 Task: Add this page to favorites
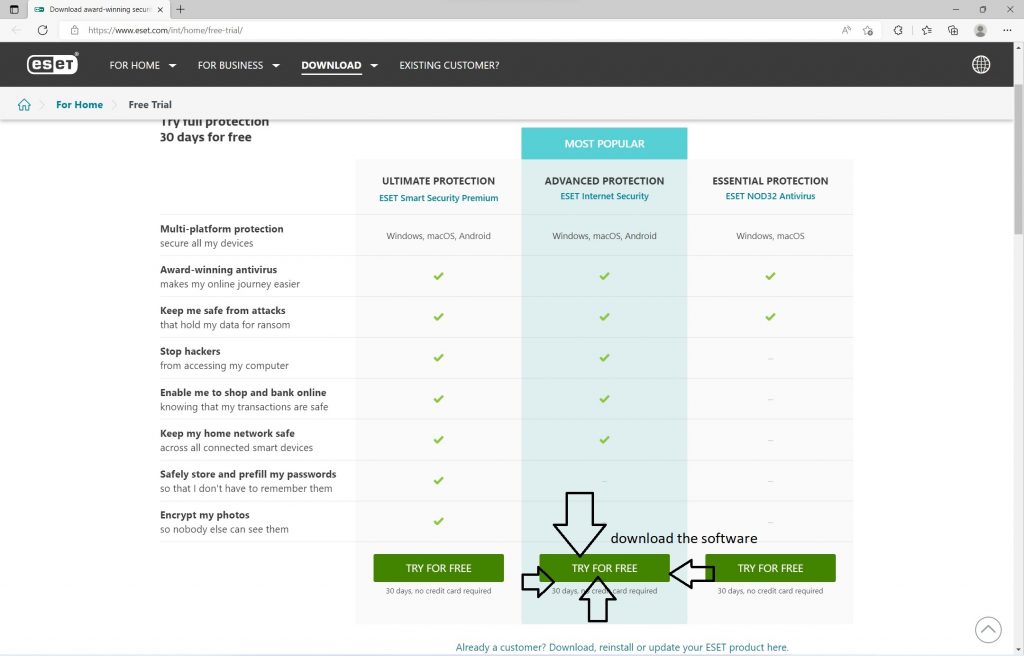tap(868, 30)
